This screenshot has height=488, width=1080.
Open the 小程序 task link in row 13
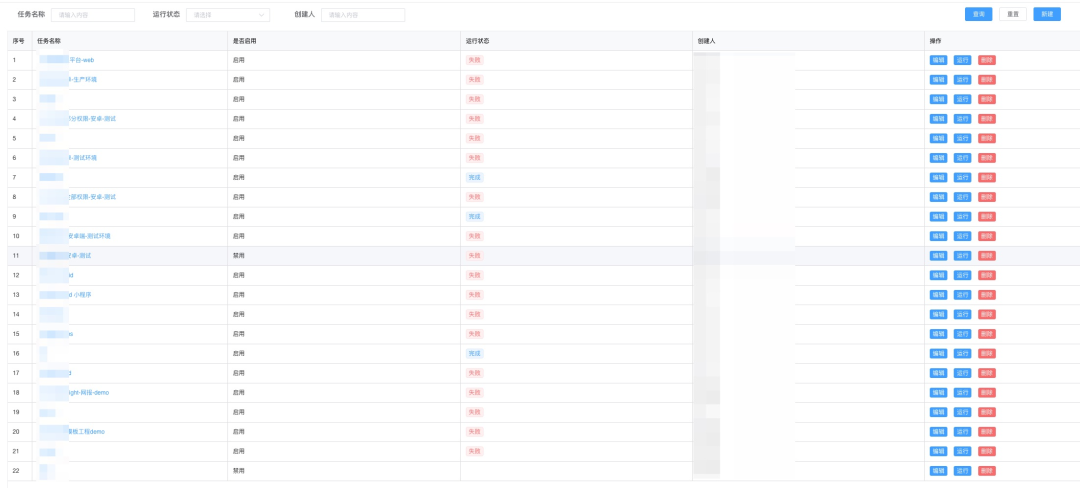click(x=83, y=295)
